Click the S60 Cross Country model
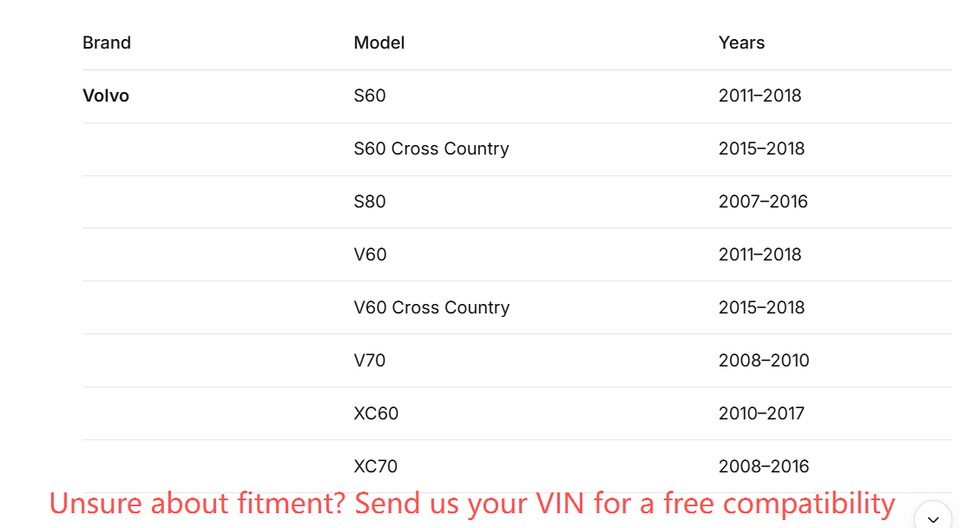The width and height of the screenshot is (960, 528). (431, 149)
